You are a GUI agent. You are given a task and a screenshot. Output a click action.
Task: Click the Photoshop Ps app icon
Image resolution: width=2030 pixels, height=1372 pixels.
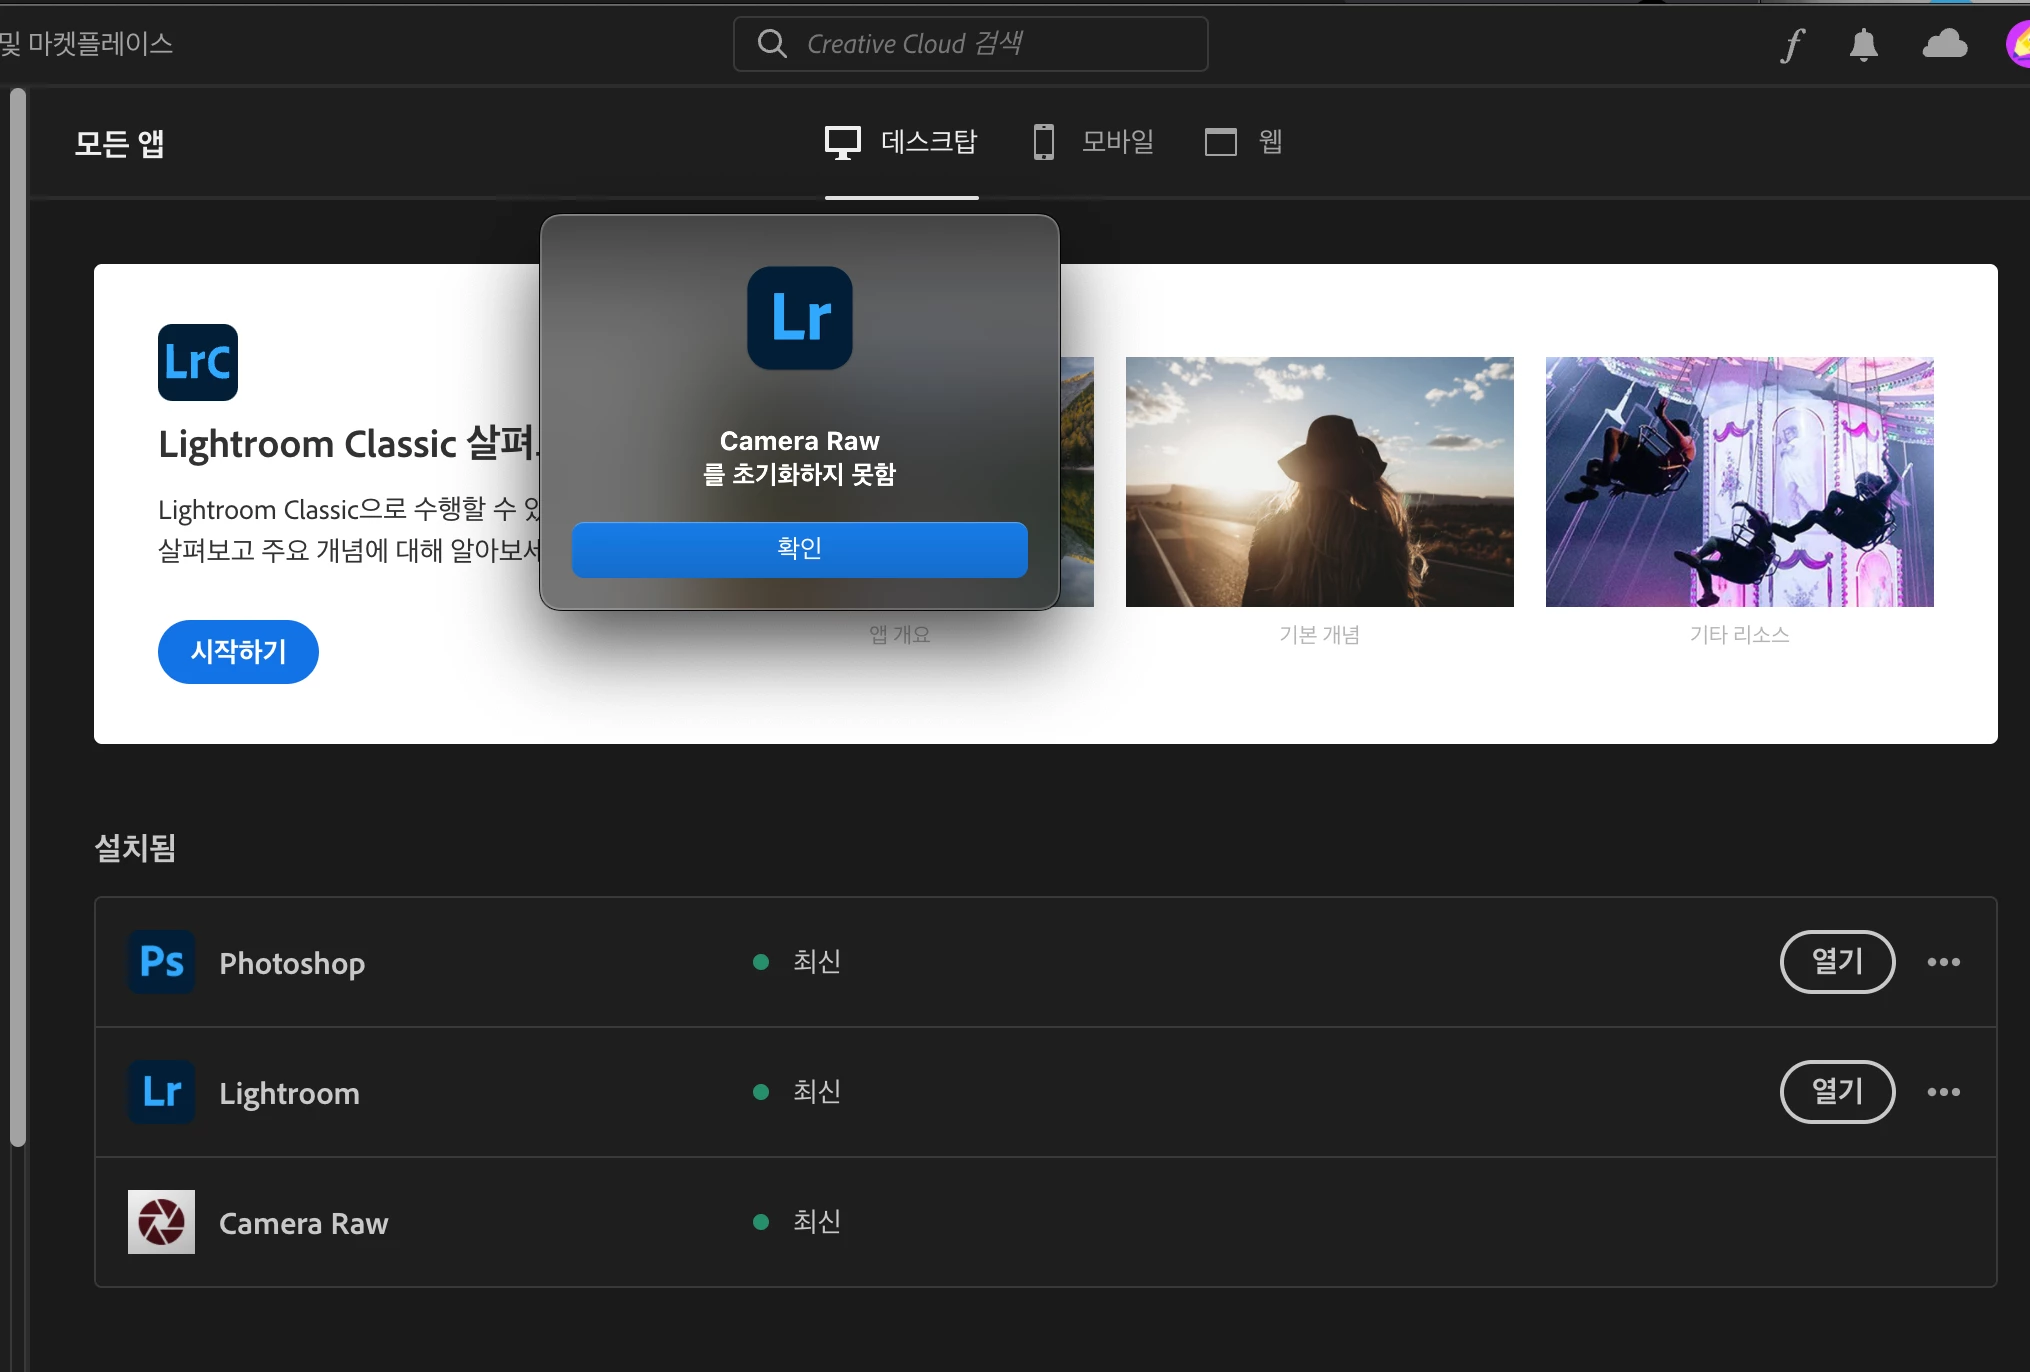pos(161,962)
